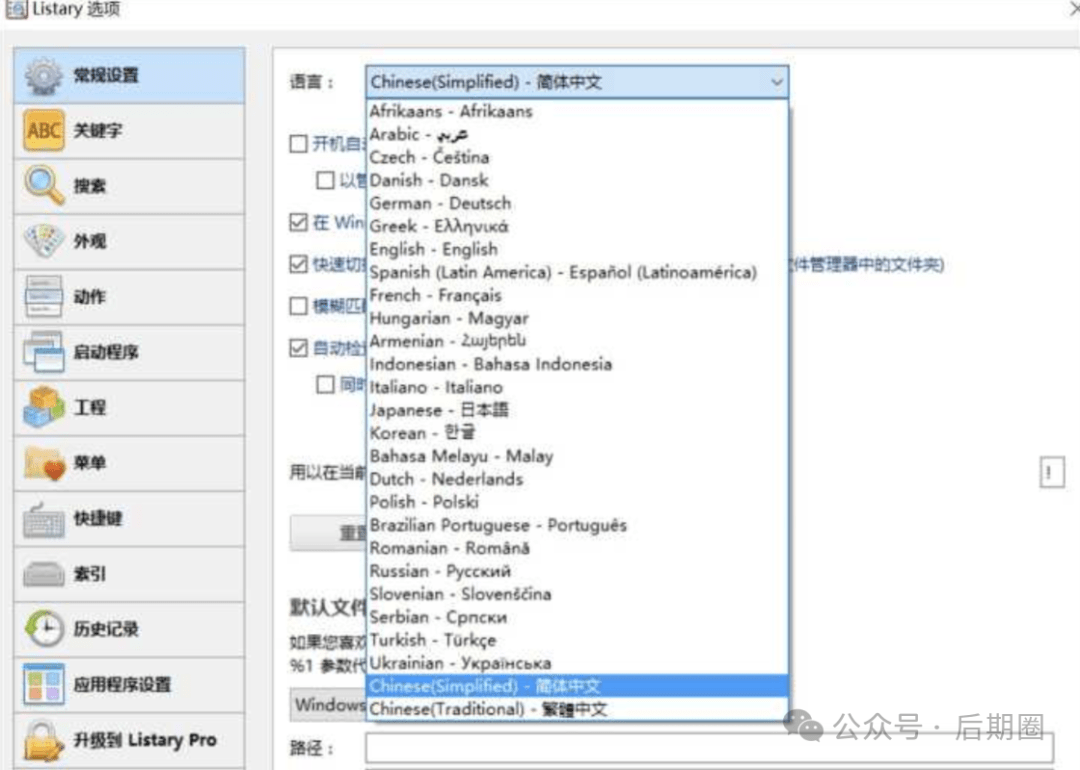Pick Spanish (Latin America) language

point(577,273)
